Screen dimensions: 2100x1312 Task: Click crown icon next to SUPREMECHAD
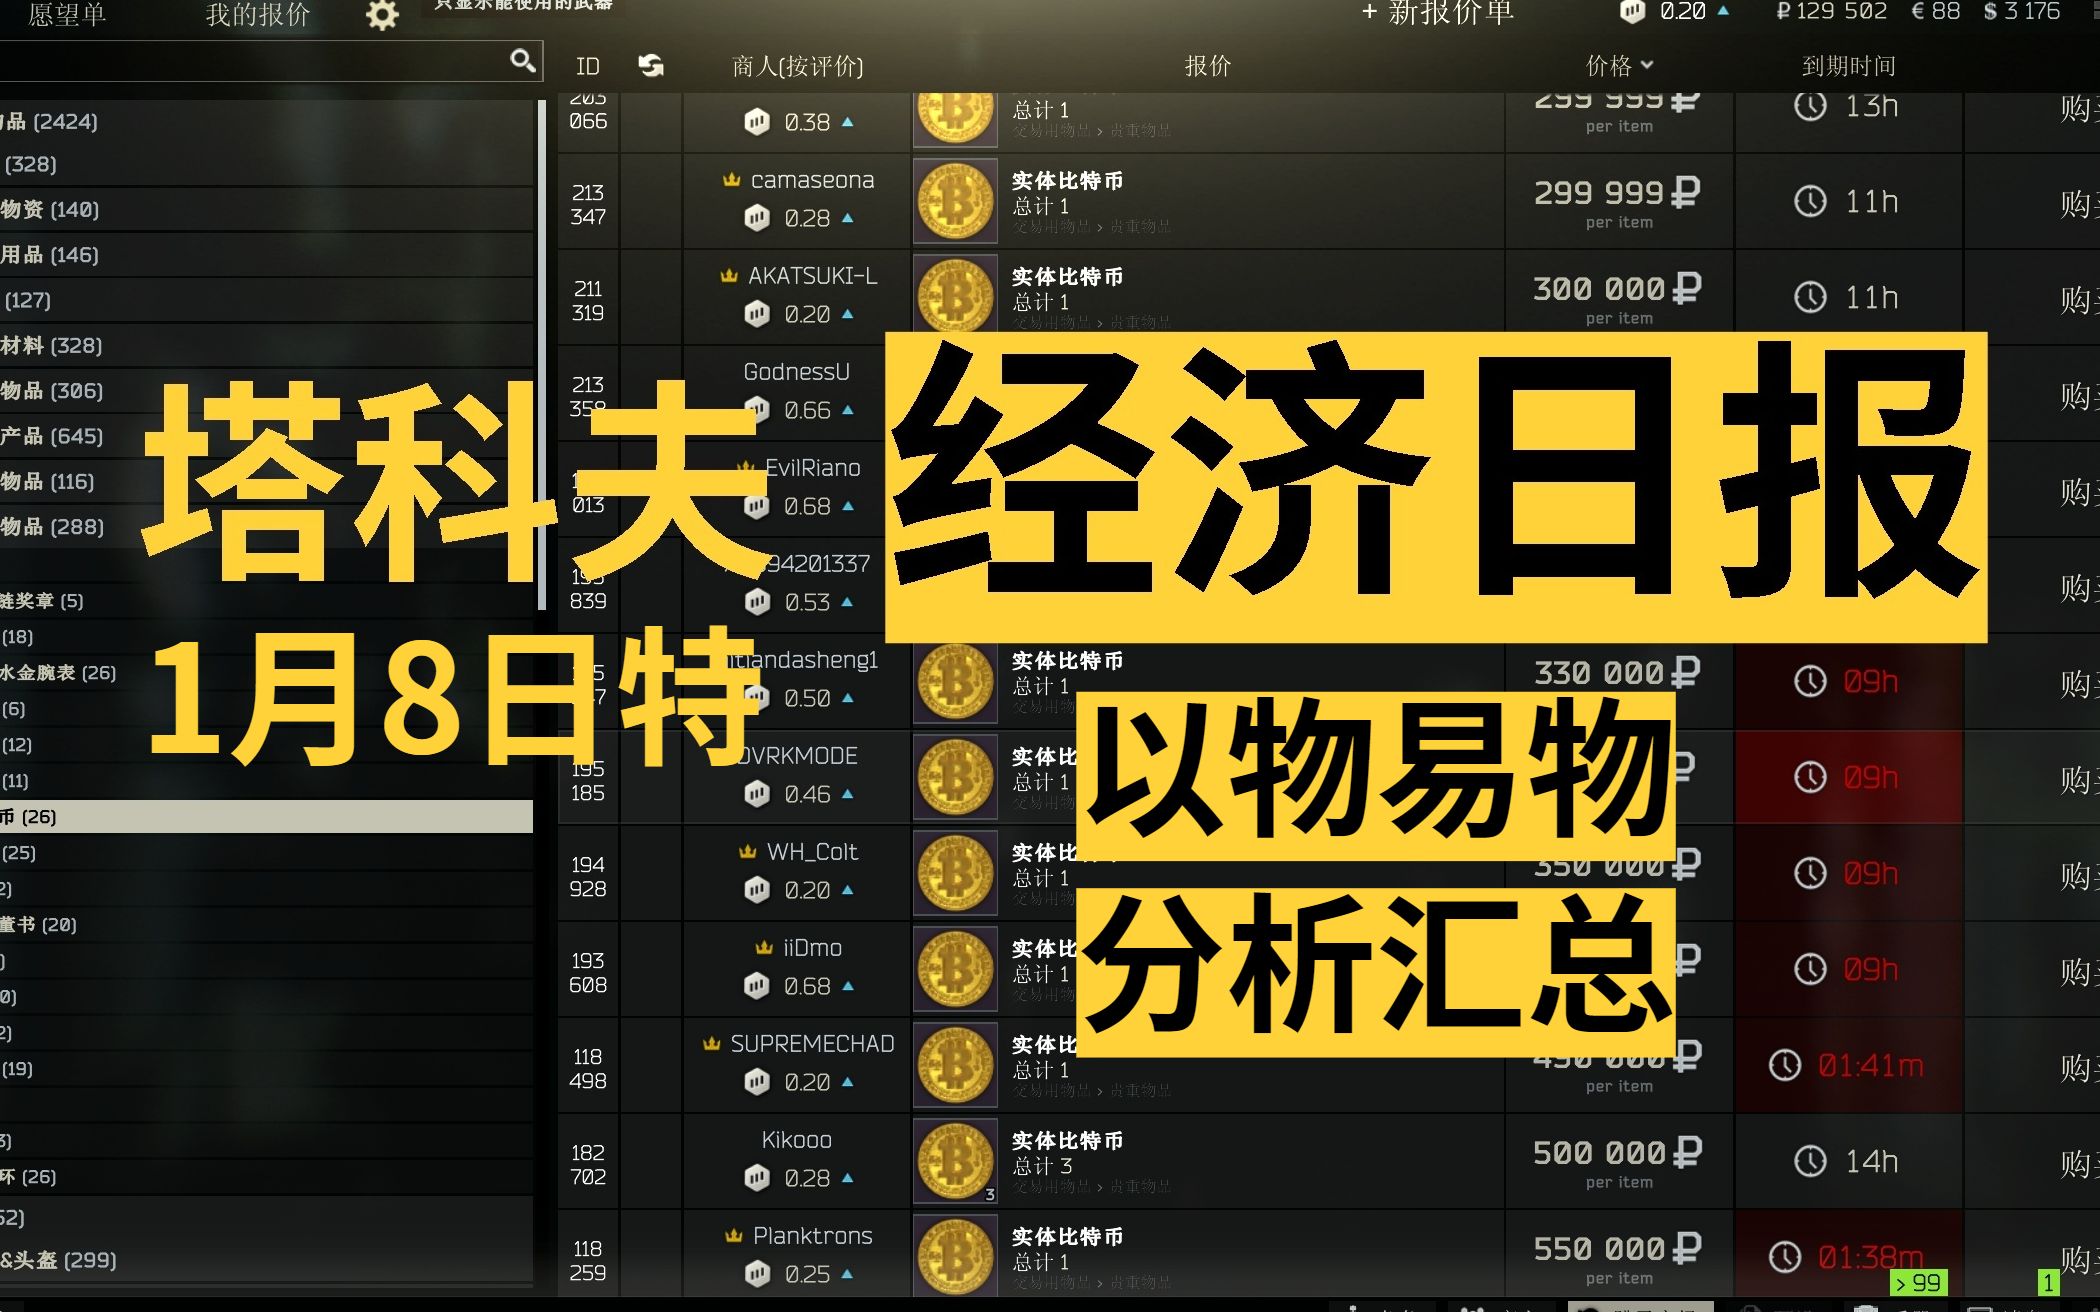(x=712, y=1044)
